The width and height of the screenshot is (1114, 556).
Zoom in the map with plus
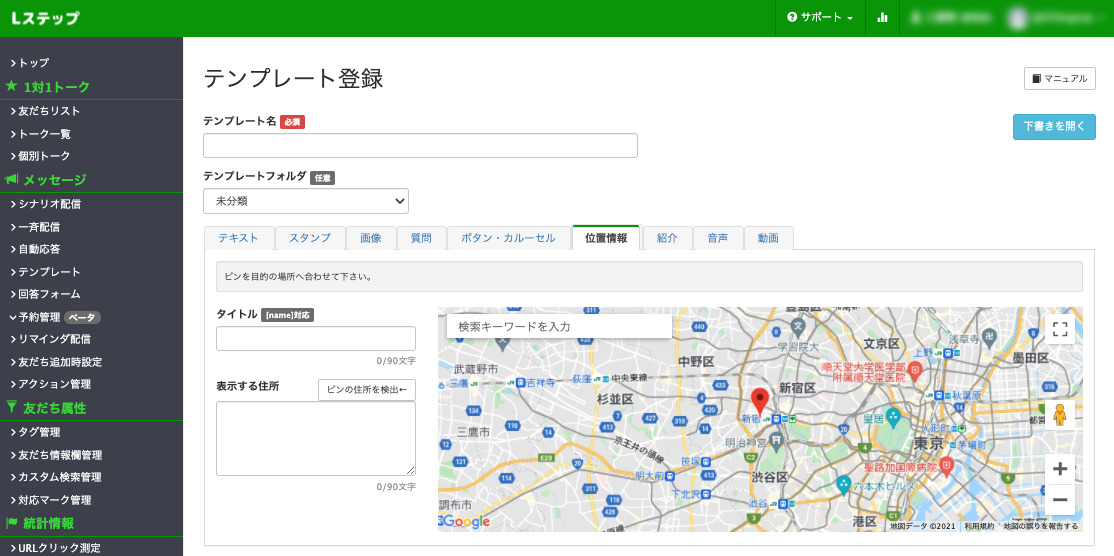pos(1060,469)
